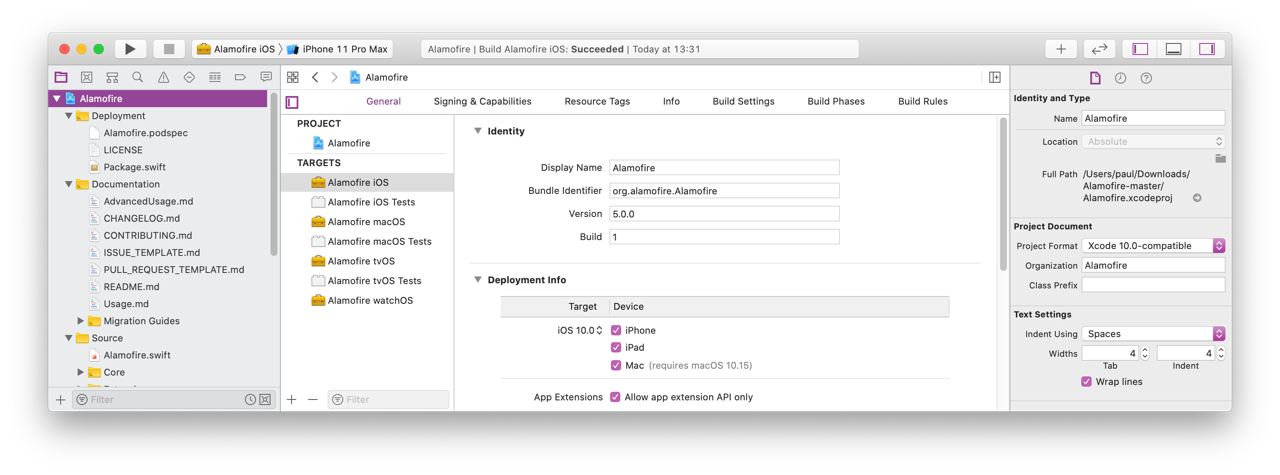Uncheck the iPad device checkbox
The height and width of the screenshot is (475, 1280).
point(616,348)
